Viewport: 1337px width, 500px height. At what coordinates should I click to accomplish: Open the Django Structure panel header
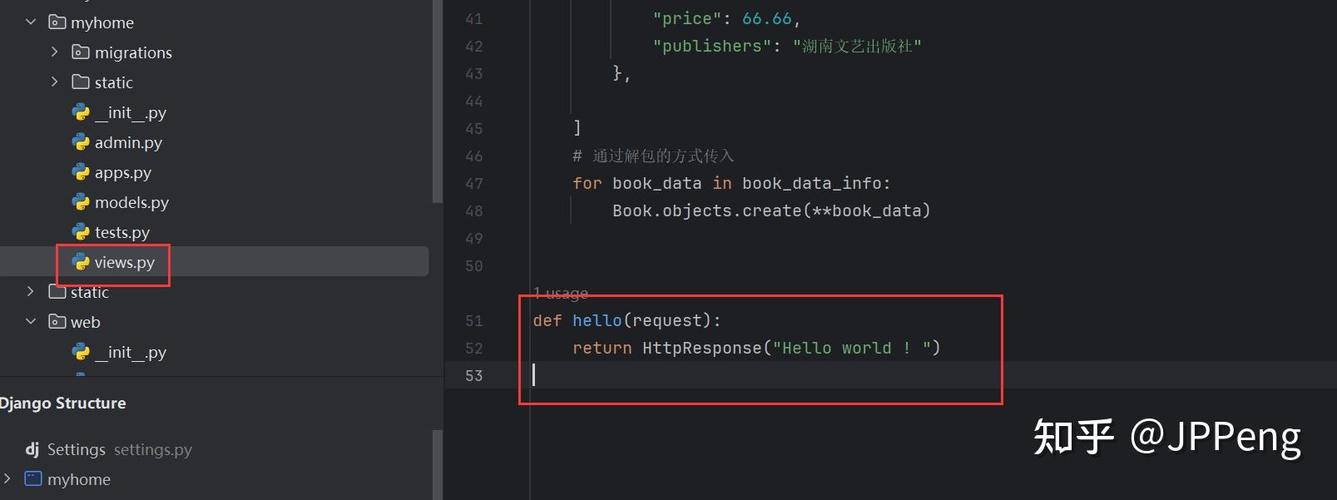tap(62, 403)
